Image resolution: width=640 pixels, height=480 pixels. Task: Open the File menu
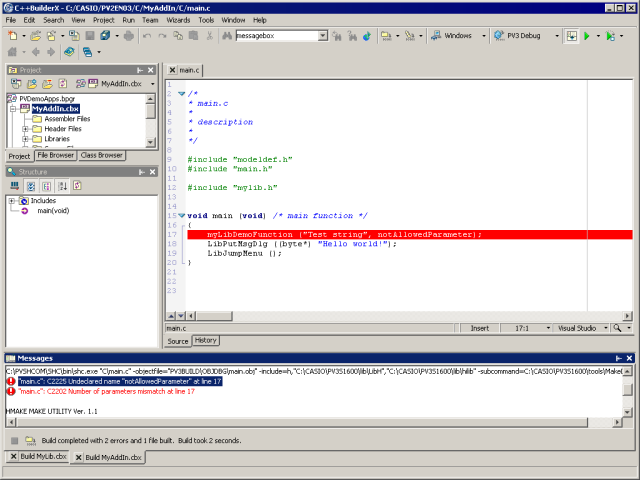pos(11,20)
